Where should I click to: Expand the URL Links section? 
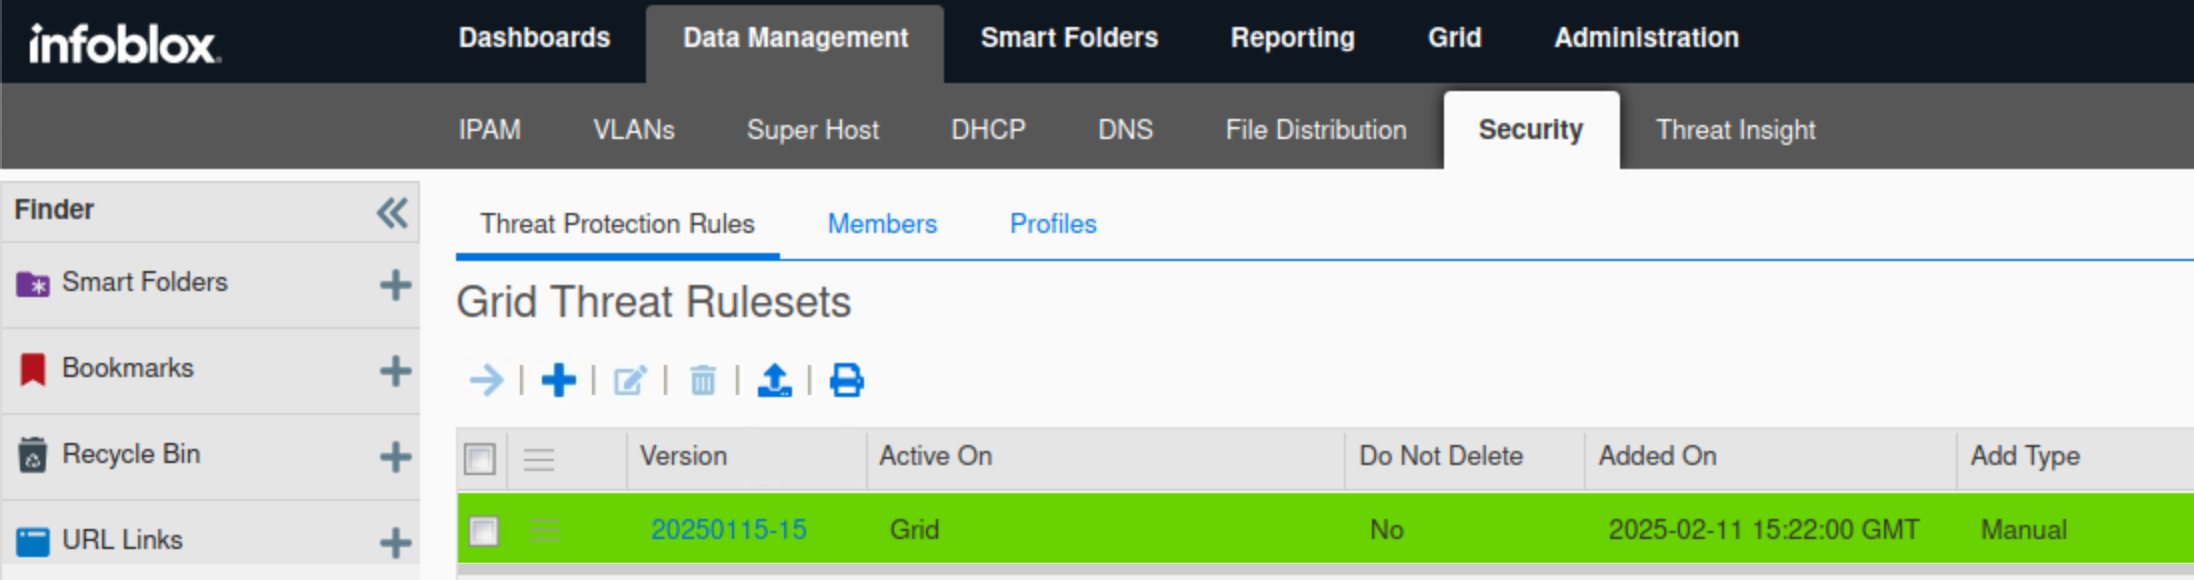coord(396,543)
